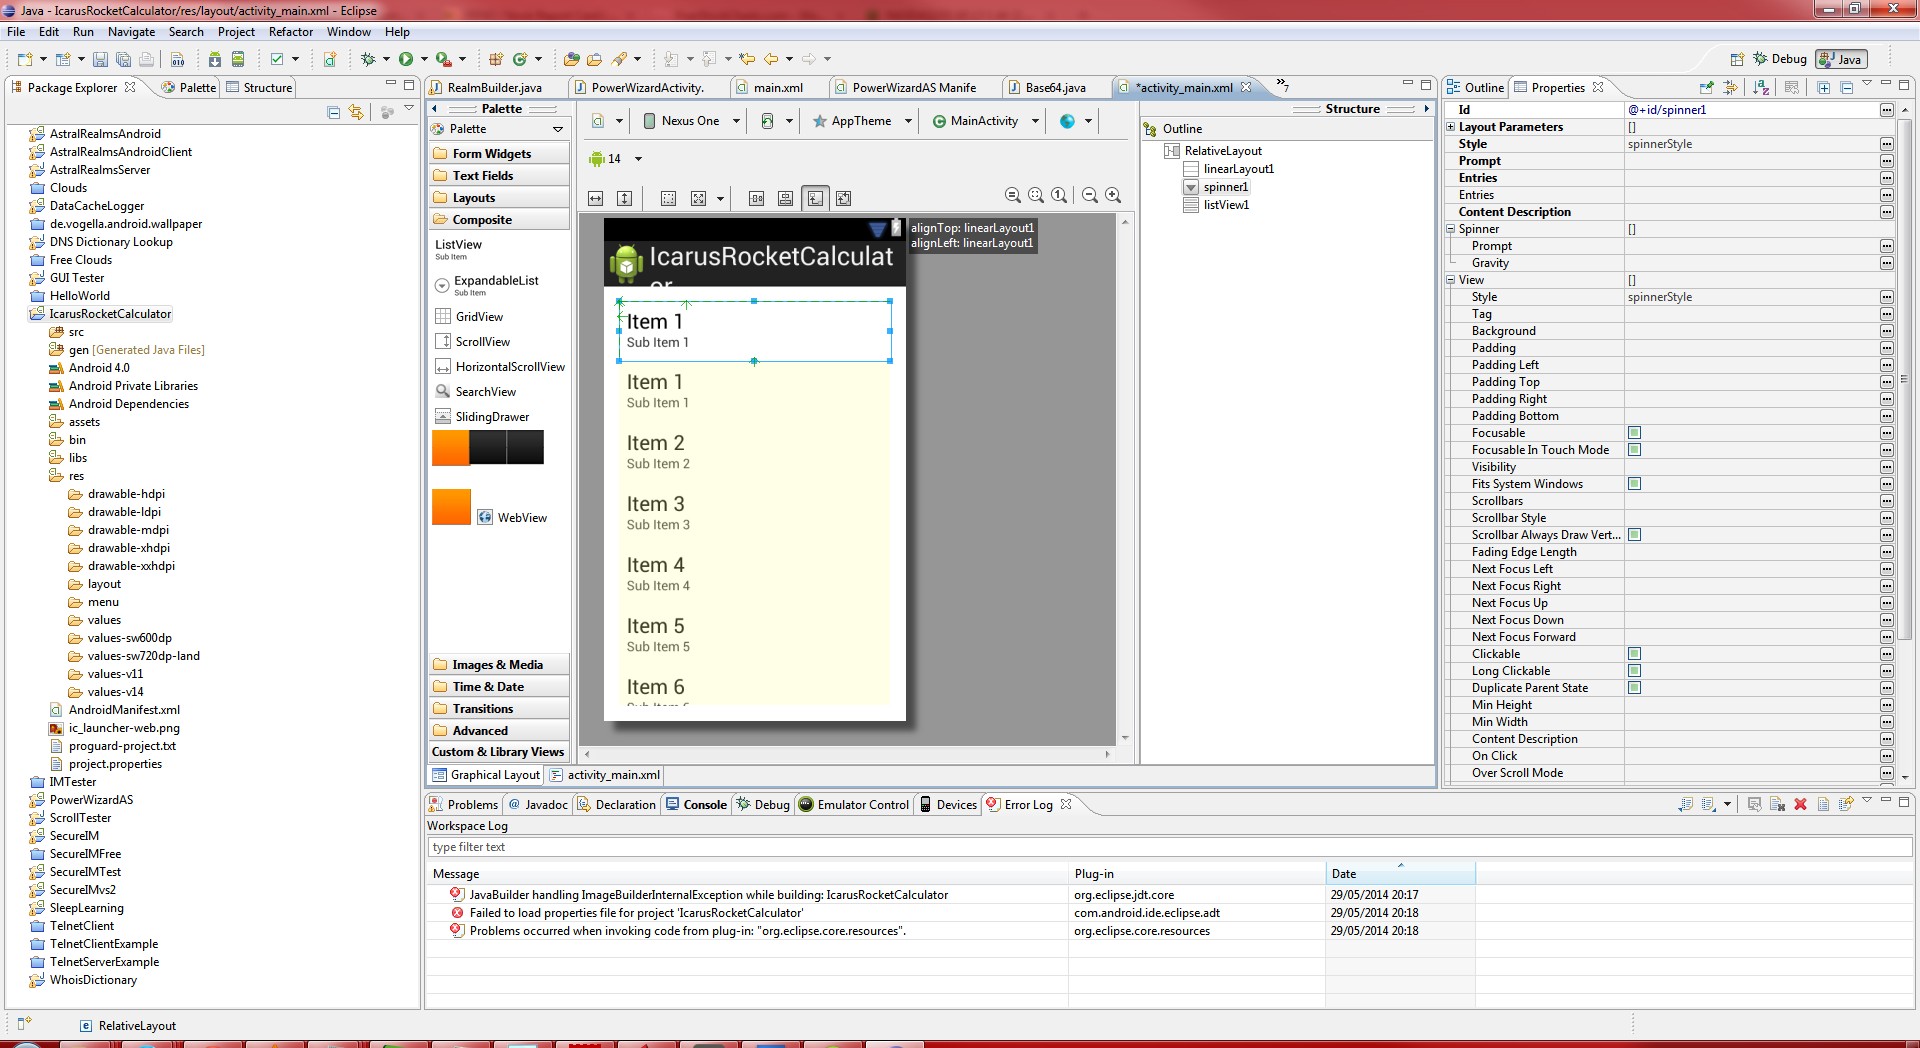
Task: Click the Open Type toolbar icon
Action: (x=572, y=60)
